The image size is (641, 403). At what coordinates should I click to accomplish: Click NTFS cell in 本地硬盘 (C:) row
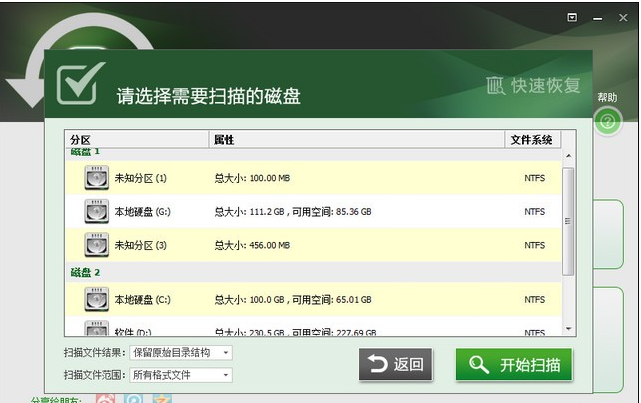coord(535,300)
